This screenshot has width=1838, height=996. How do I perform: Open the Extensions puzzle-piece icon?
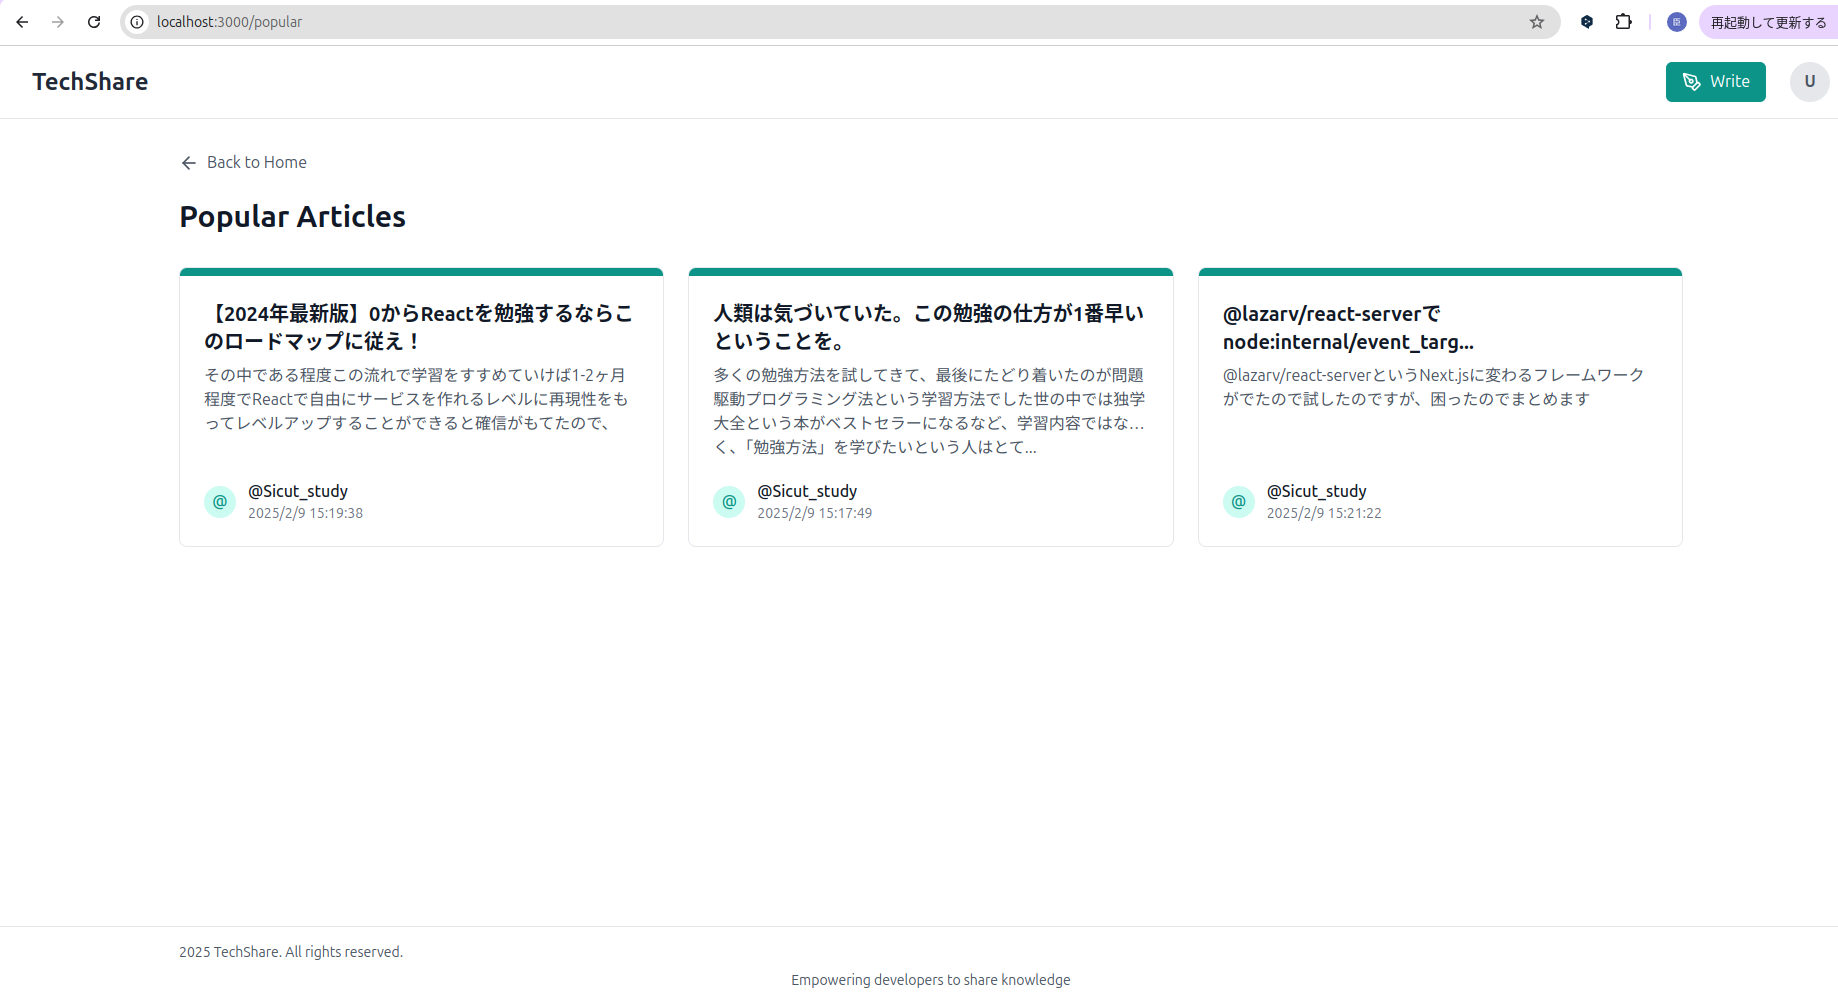pyautogui.click(x=1624, y=22)
